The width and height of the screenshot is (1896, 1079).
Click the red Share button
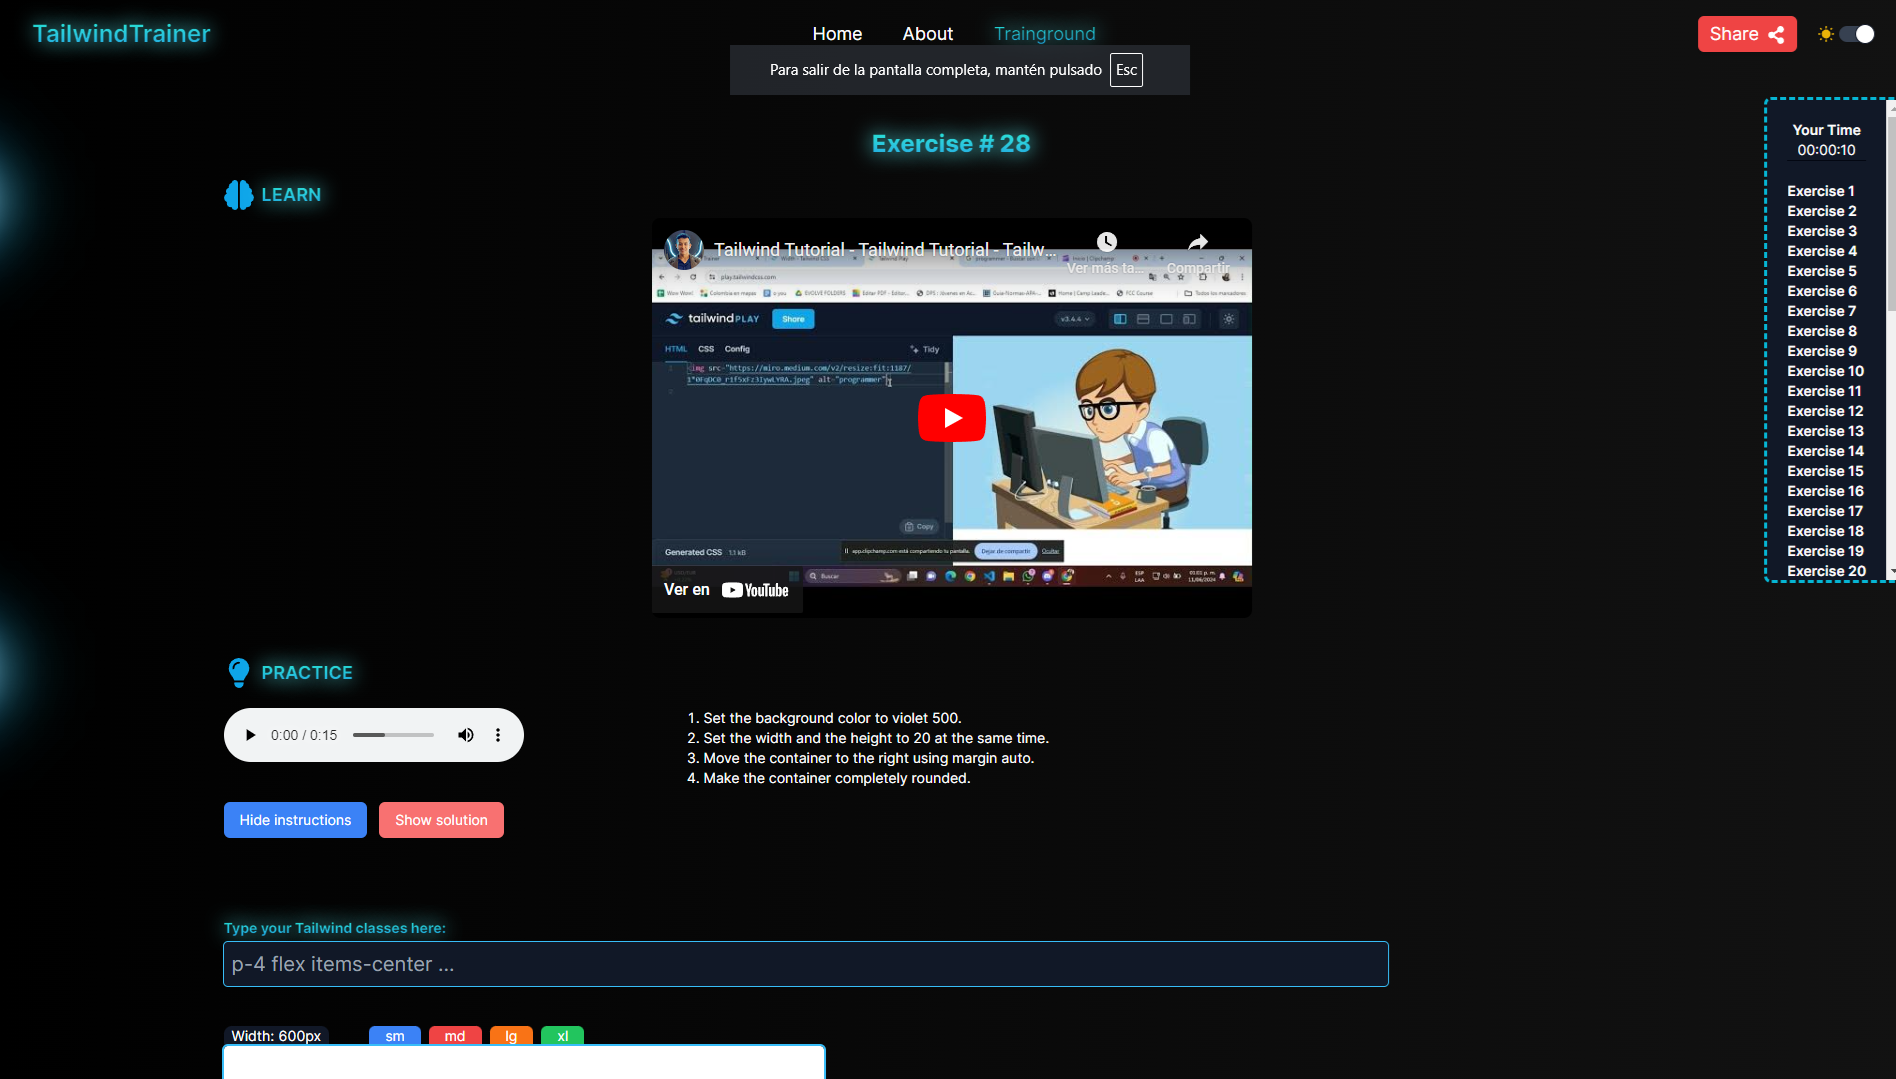pyautogui.click(x=1746, y=34)
